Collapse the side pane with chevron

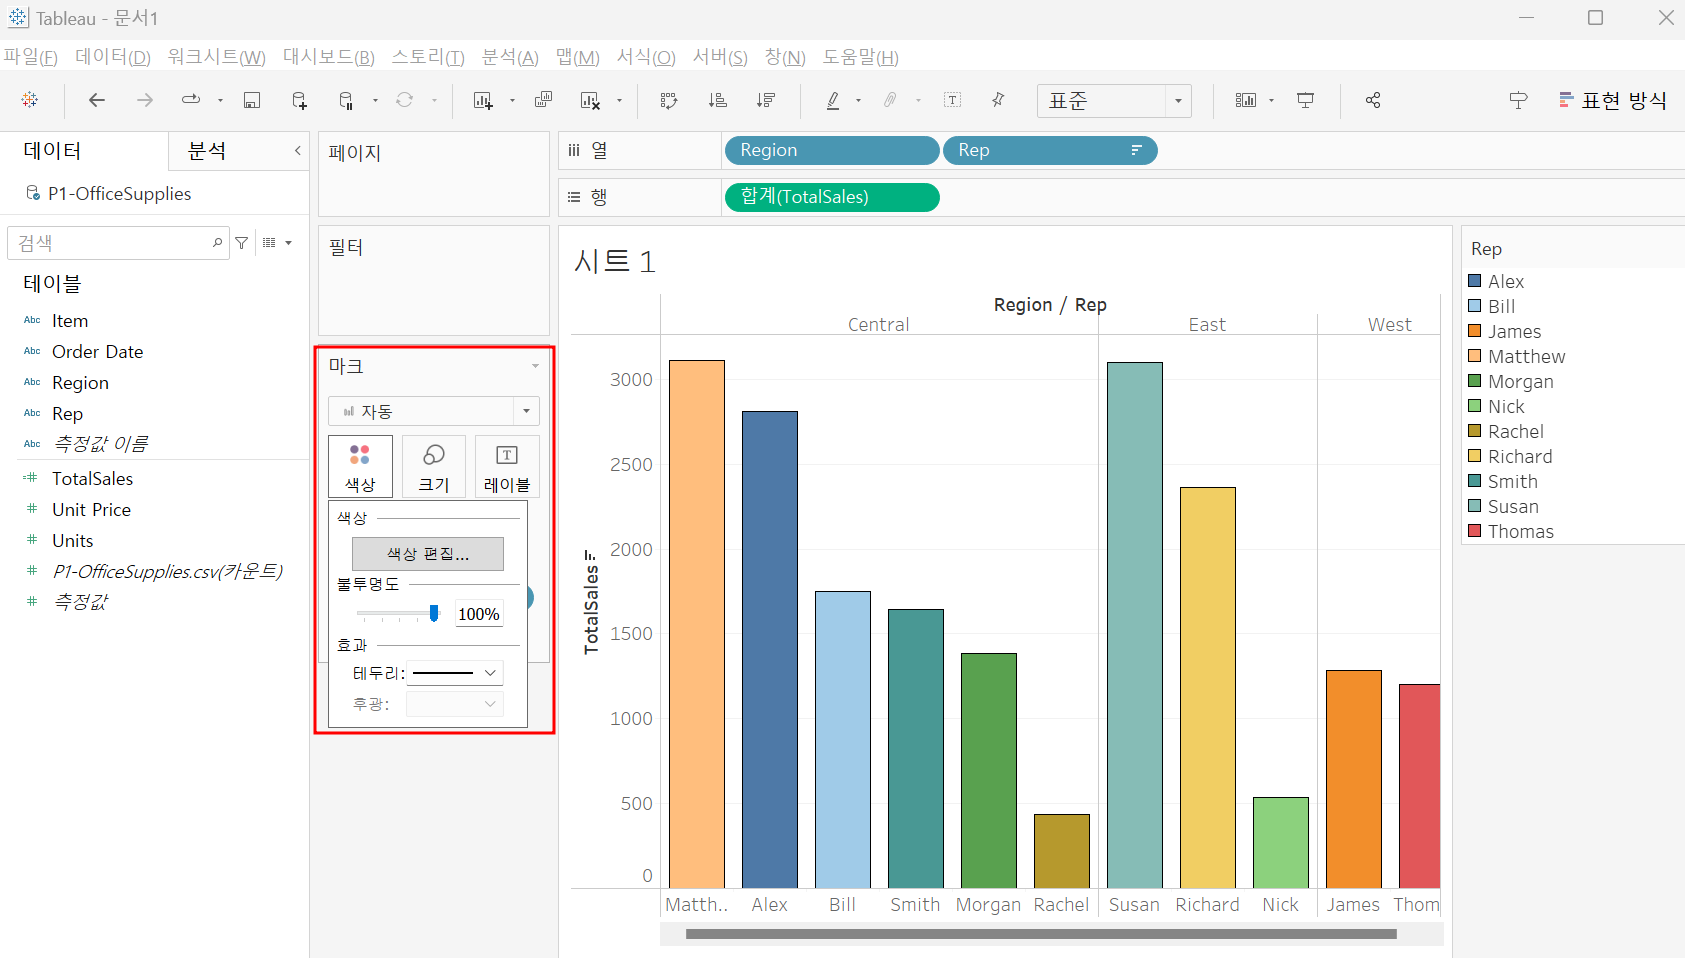[x=297, y=151]
